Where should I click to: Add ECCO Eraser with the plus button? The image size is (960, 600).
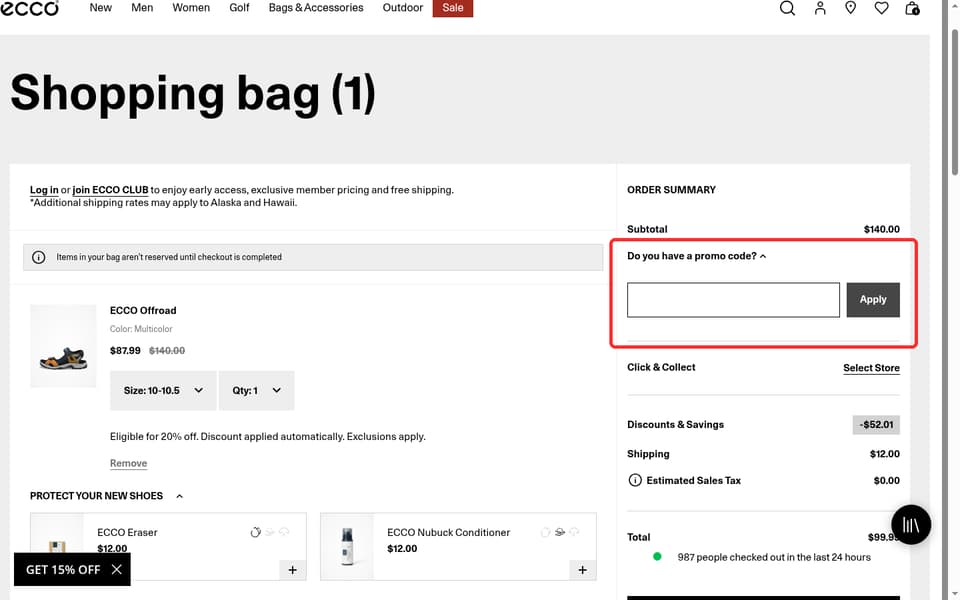[293, 570]
